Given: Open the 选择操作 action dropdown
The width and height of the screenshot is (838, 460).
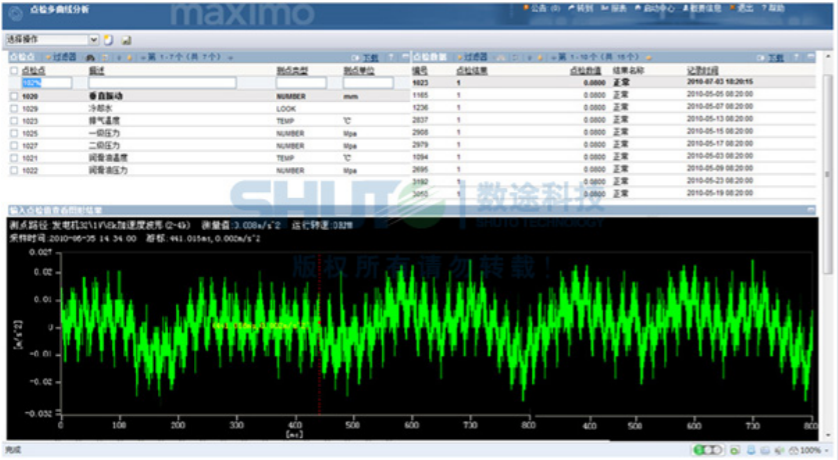Looking at the screenshot, I should click(94, 40).
